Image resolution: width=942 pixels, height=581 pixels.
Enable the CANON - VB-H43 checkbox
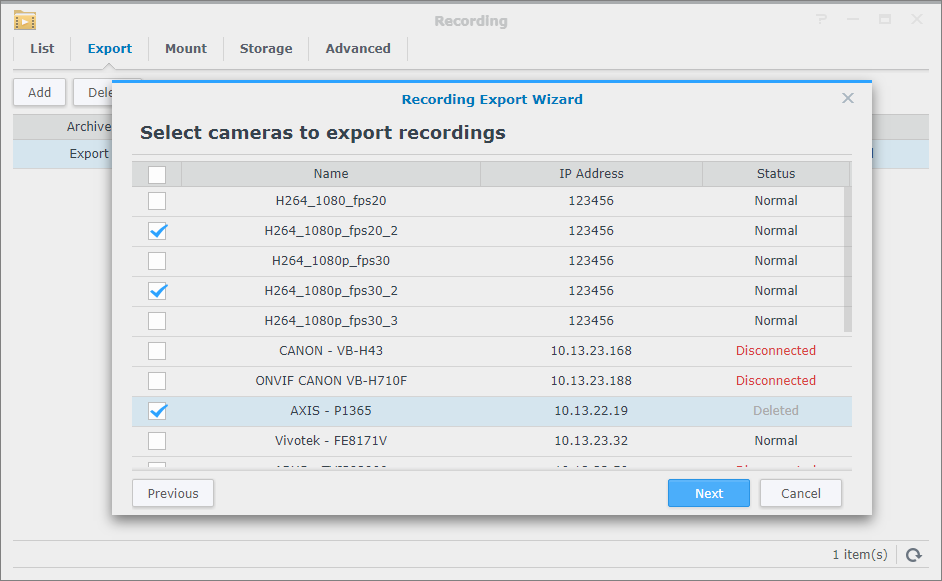click(x=157, y=351)
